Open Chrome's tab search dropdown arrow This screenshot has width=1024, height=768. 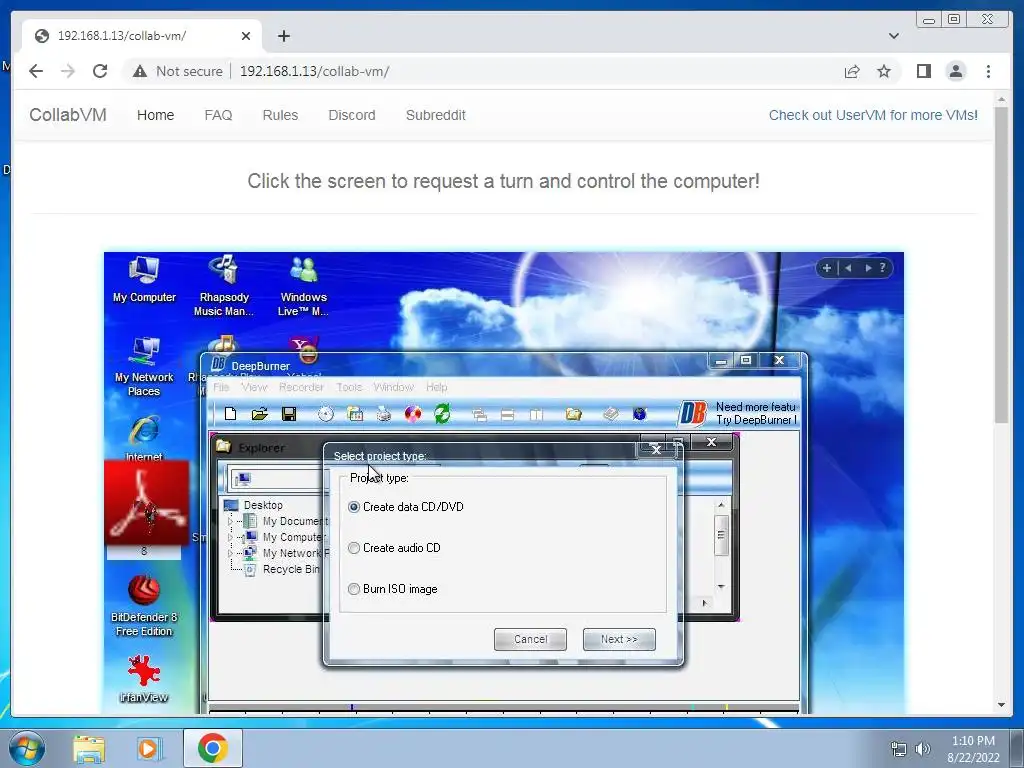pos(893,36)
